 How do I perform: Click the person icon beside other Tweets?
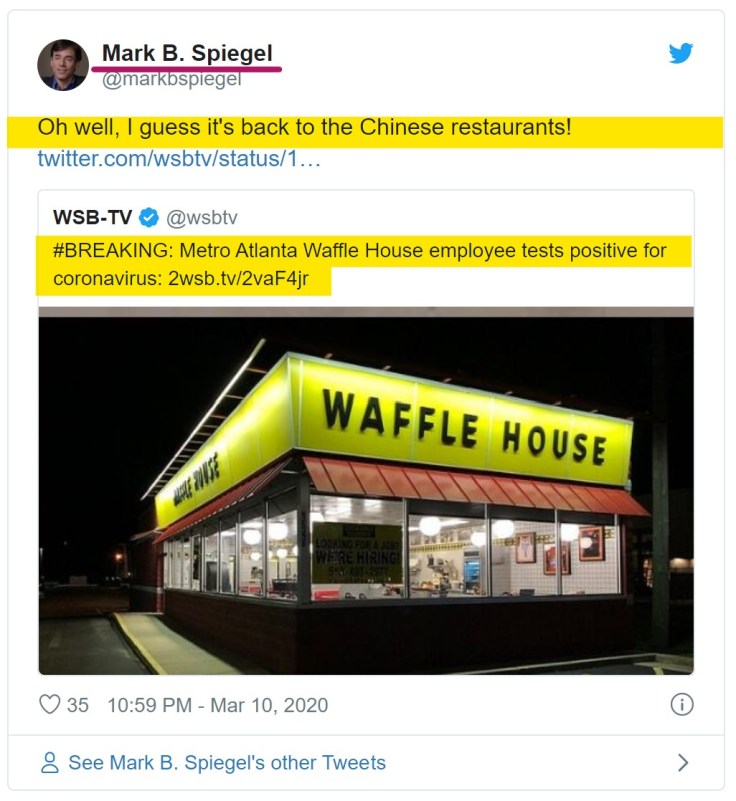[x=50, y=763]
